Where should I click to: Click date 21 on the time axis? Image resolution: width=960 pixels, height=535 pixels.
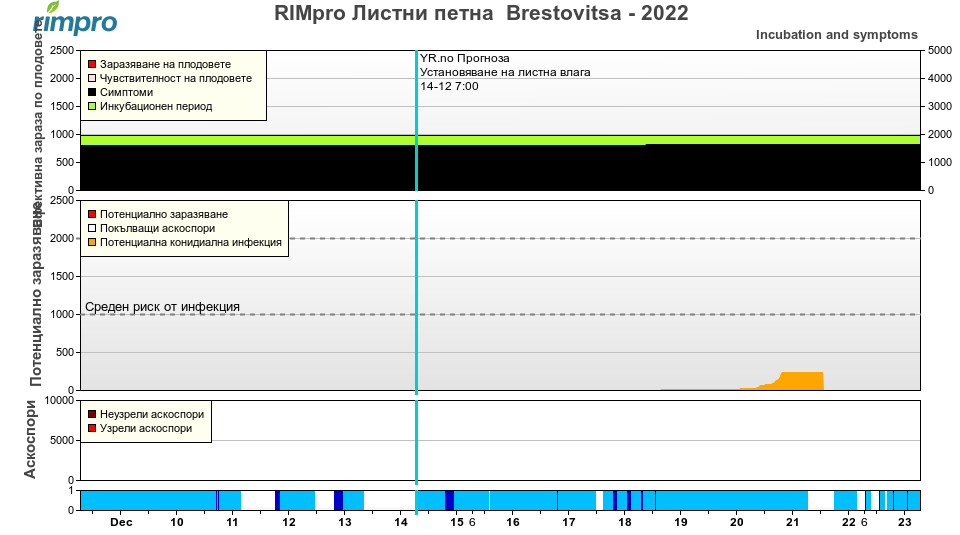tap(793, 522)
